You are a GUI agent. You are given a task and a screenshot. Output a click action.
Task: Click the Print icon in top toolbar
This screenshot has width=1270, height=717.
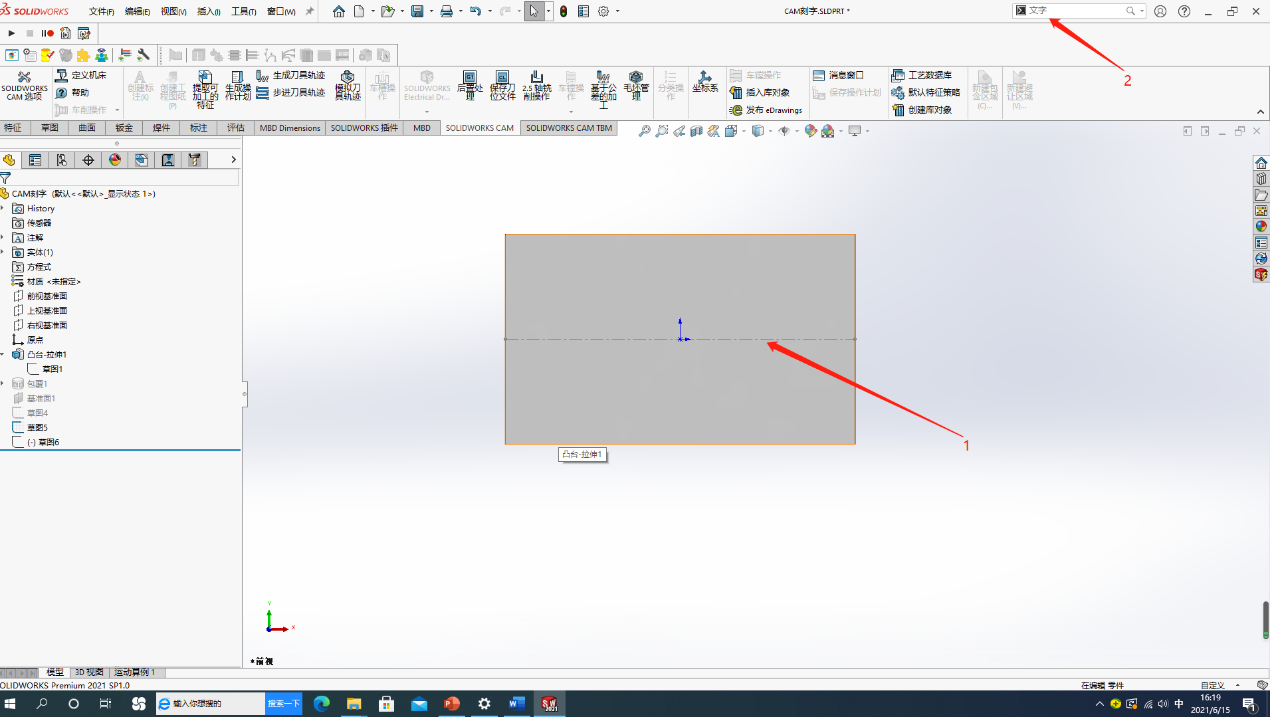447,11
